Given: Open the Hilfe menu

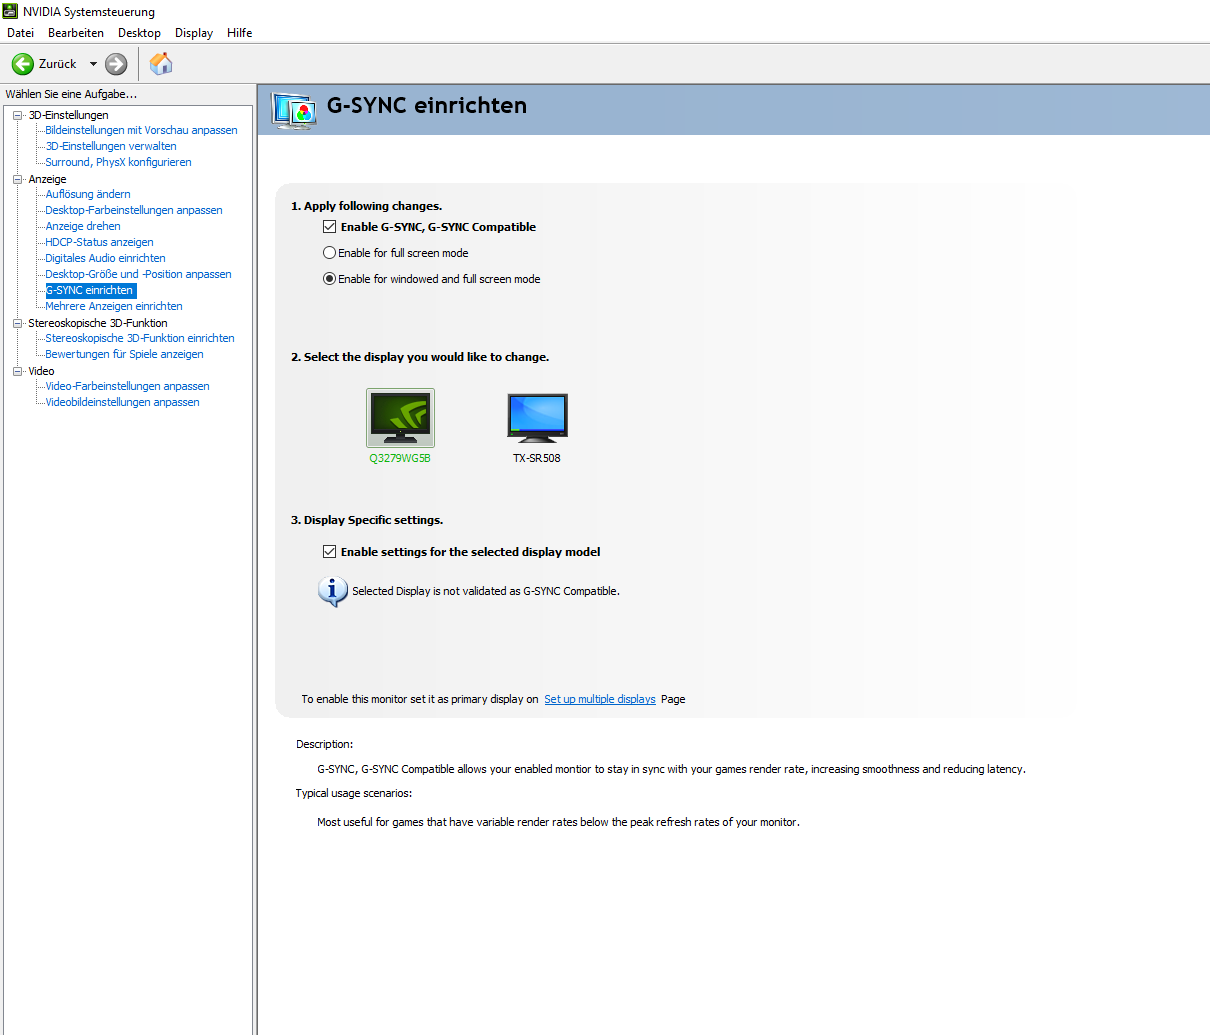Looking at the screenshot, I should (x=240, y=33).
